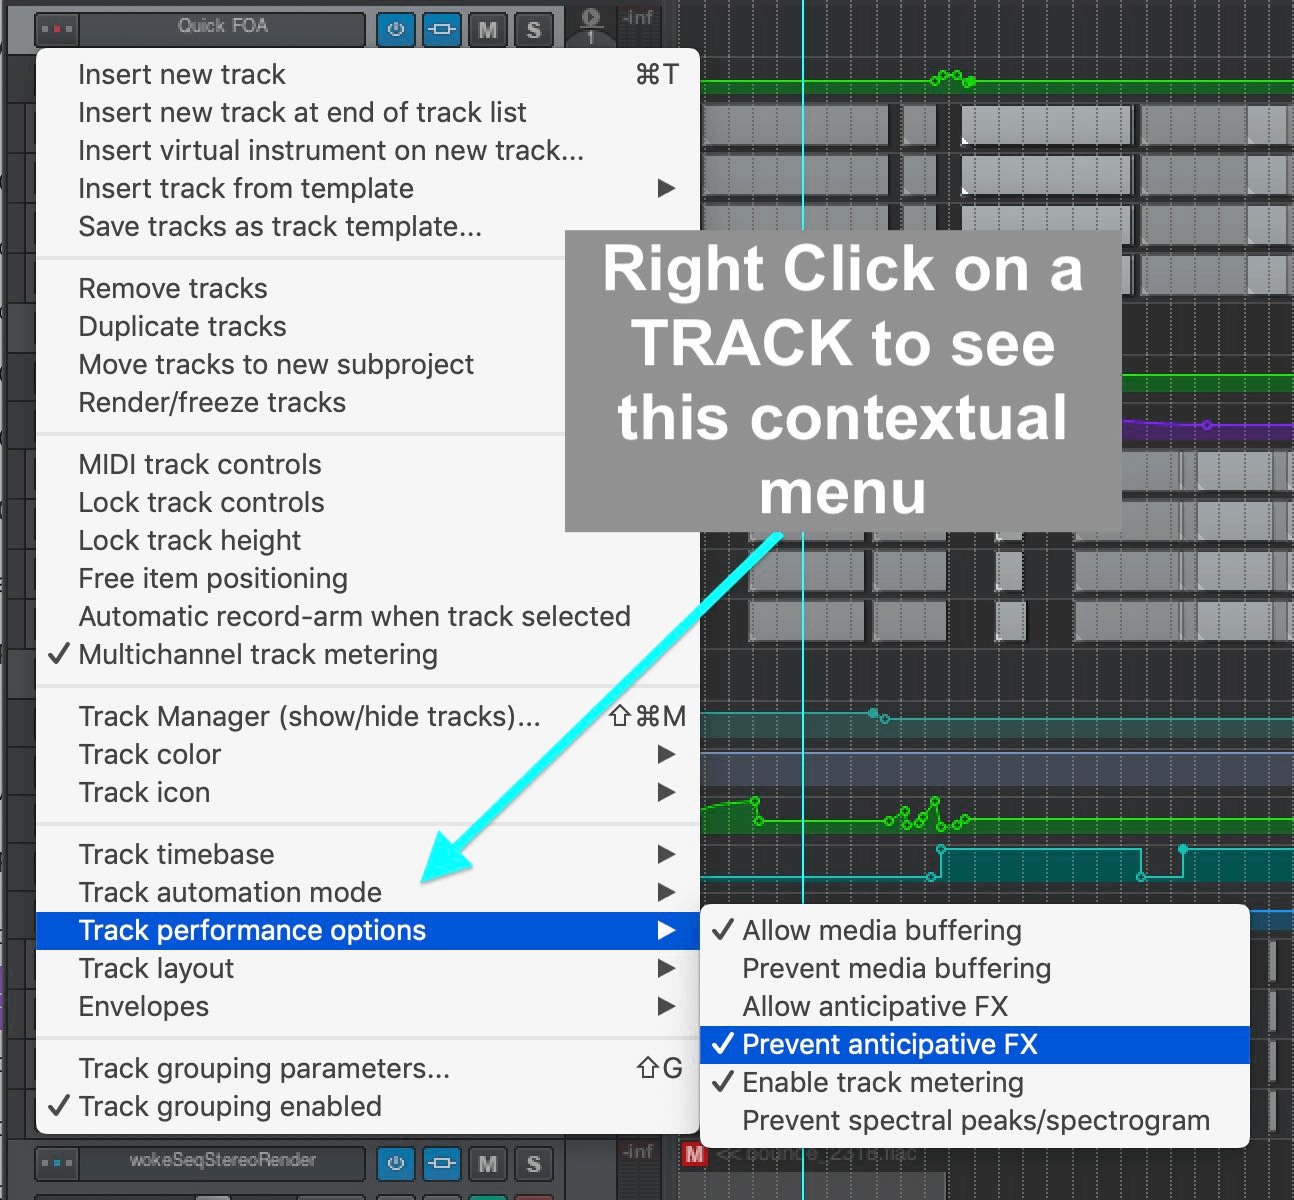The width and height of the screenshot is (1294, 1200).
Task: Open the Track performance options submenu
Action: point(368,930)
